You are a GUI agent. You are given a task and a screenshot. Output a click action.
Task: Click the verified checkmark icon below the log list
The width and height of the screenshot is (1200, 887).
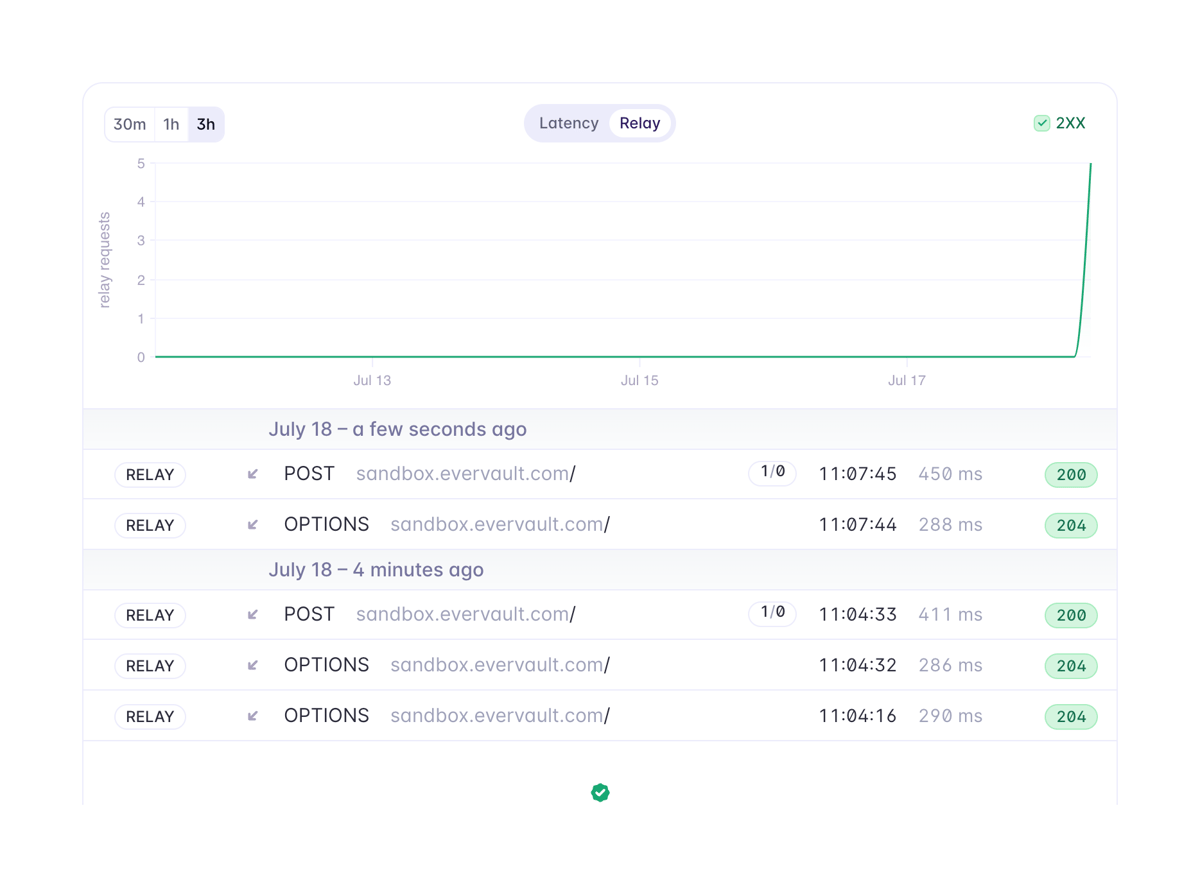(x=600, y=792)
